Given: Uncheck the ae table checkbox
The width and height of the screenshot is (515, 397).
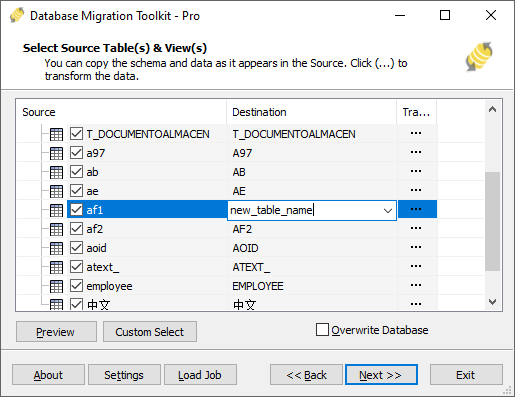Looking at the screenshot, I should click(76, 191).
